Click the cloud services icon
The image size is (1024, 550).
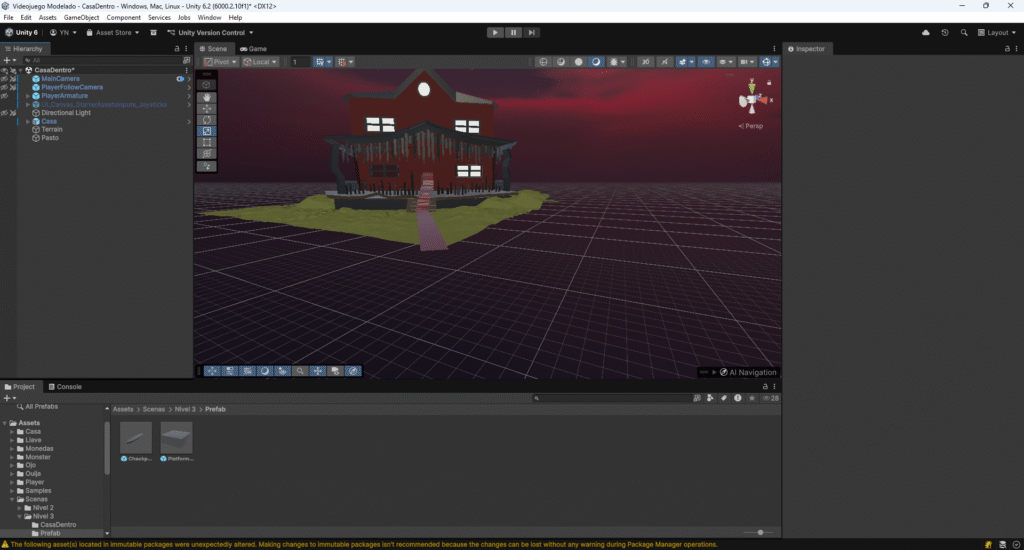click(x=926, y=32)
